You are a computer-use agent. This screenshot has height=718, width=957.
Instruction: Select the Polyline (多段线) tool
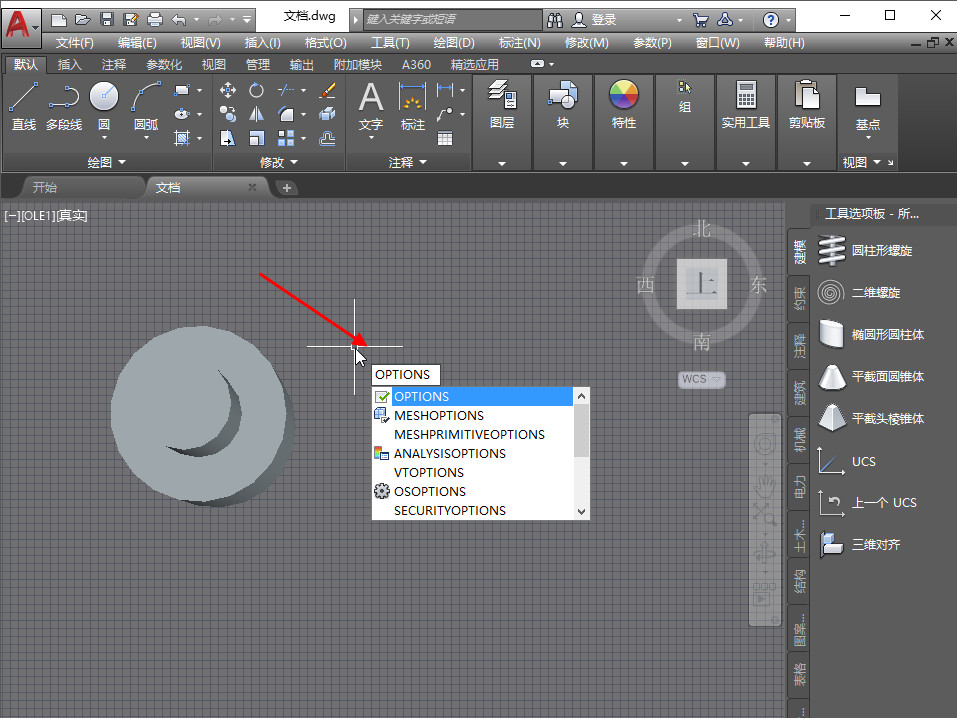[x=63, y=106]
